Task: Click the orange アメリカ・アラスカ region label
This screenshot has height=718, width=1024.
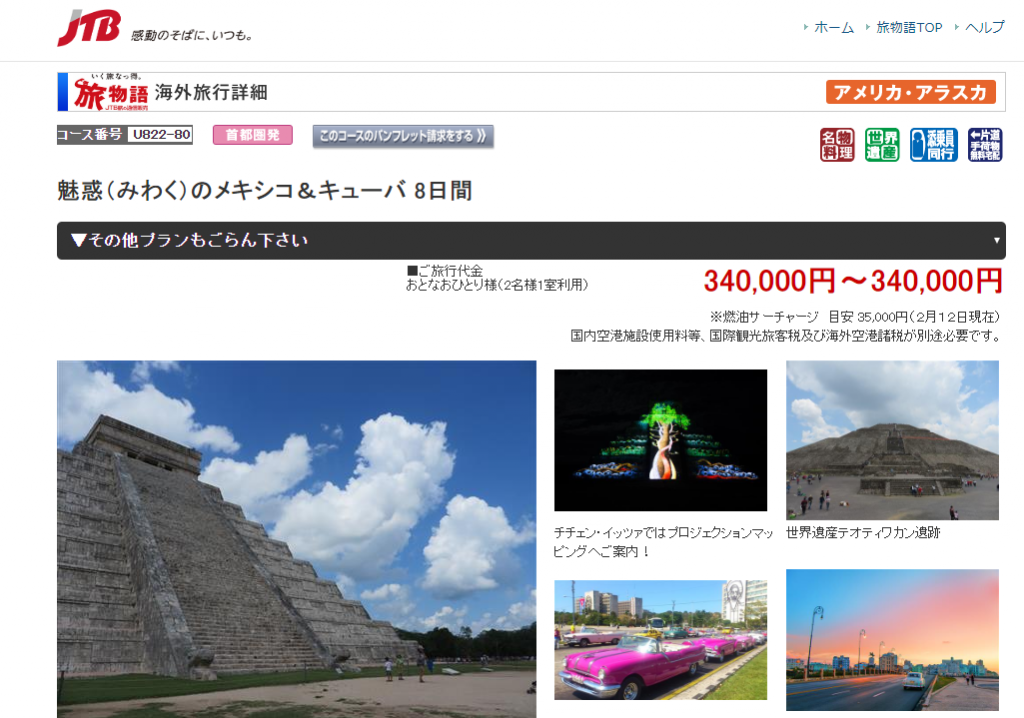Action: coord(910,92)
